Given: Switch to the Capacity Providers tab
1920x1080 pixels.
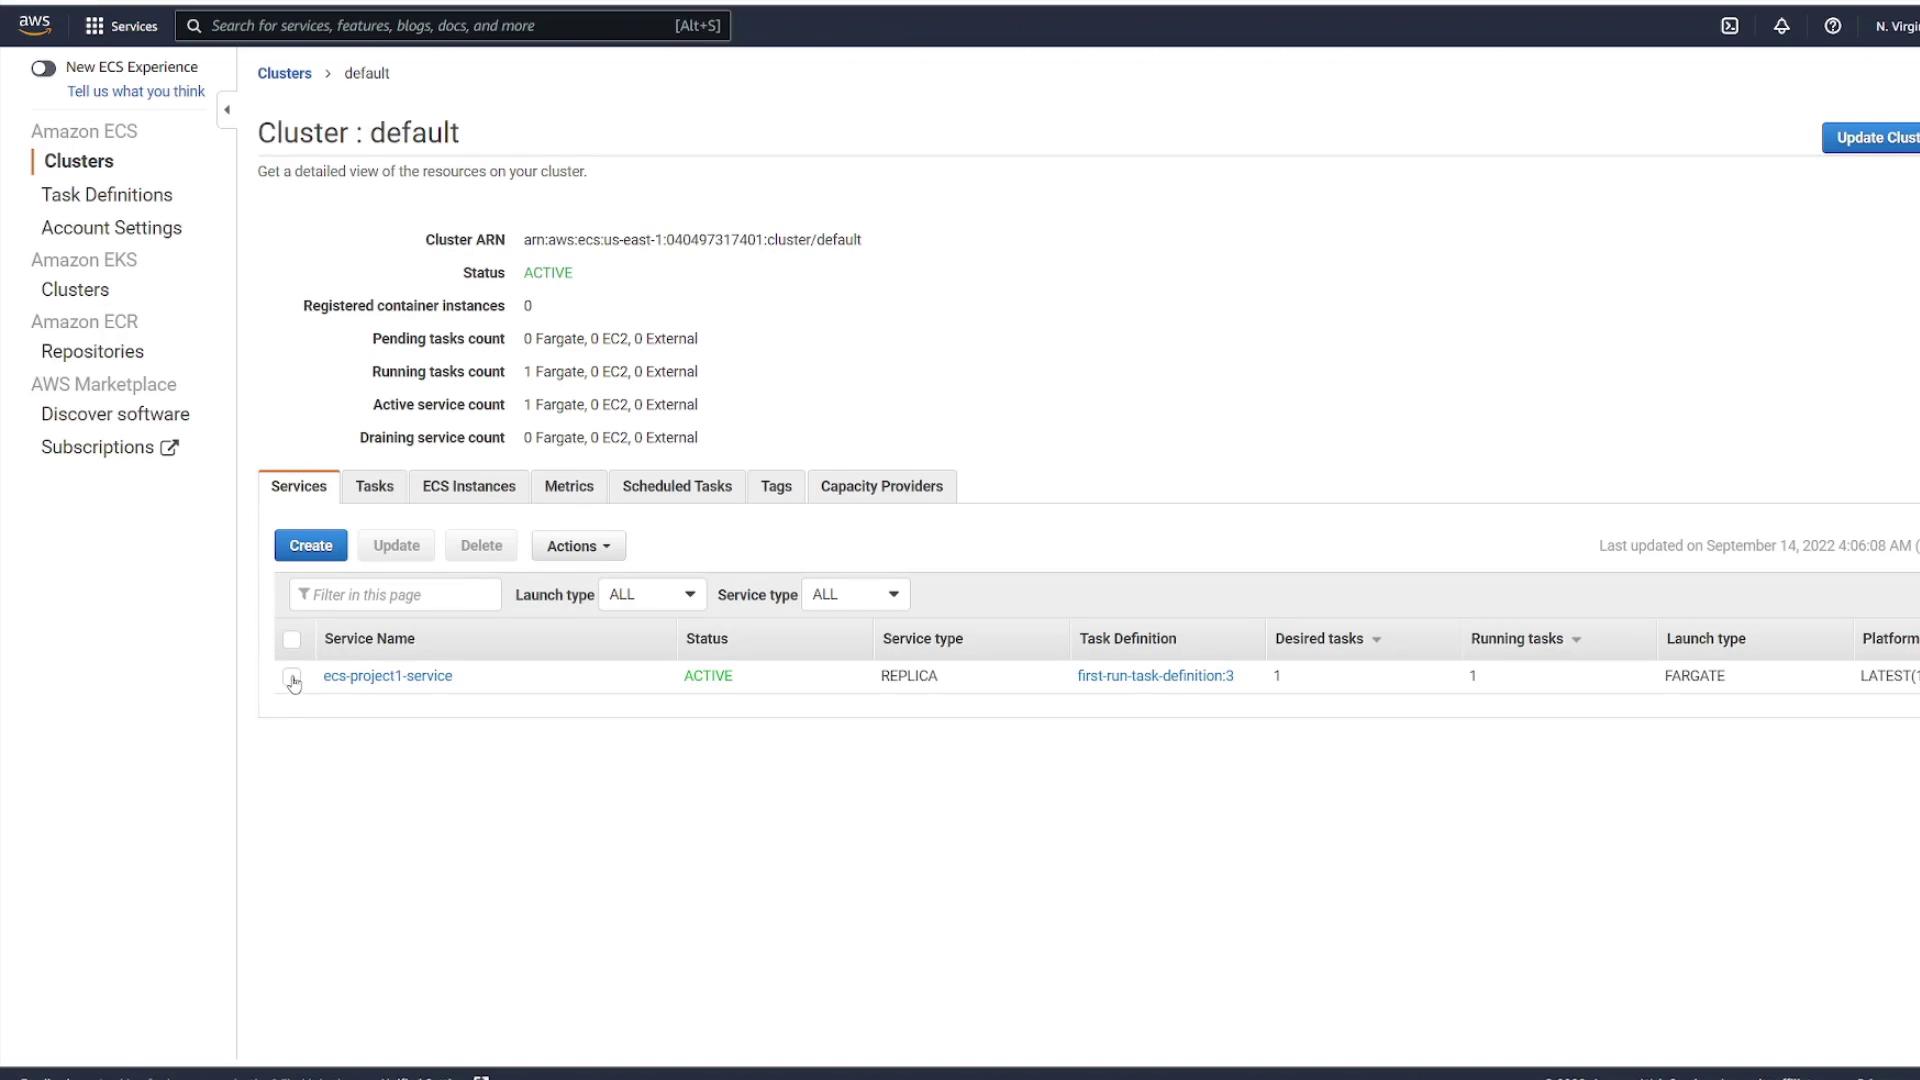Looking at the screenshot, I should (881, 487).
